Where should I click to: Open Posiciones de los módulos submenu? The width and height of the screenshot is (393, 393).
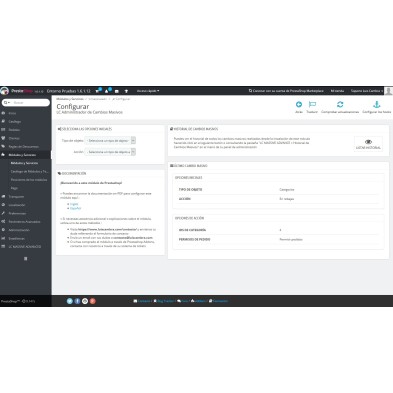(x=29, y=180)
